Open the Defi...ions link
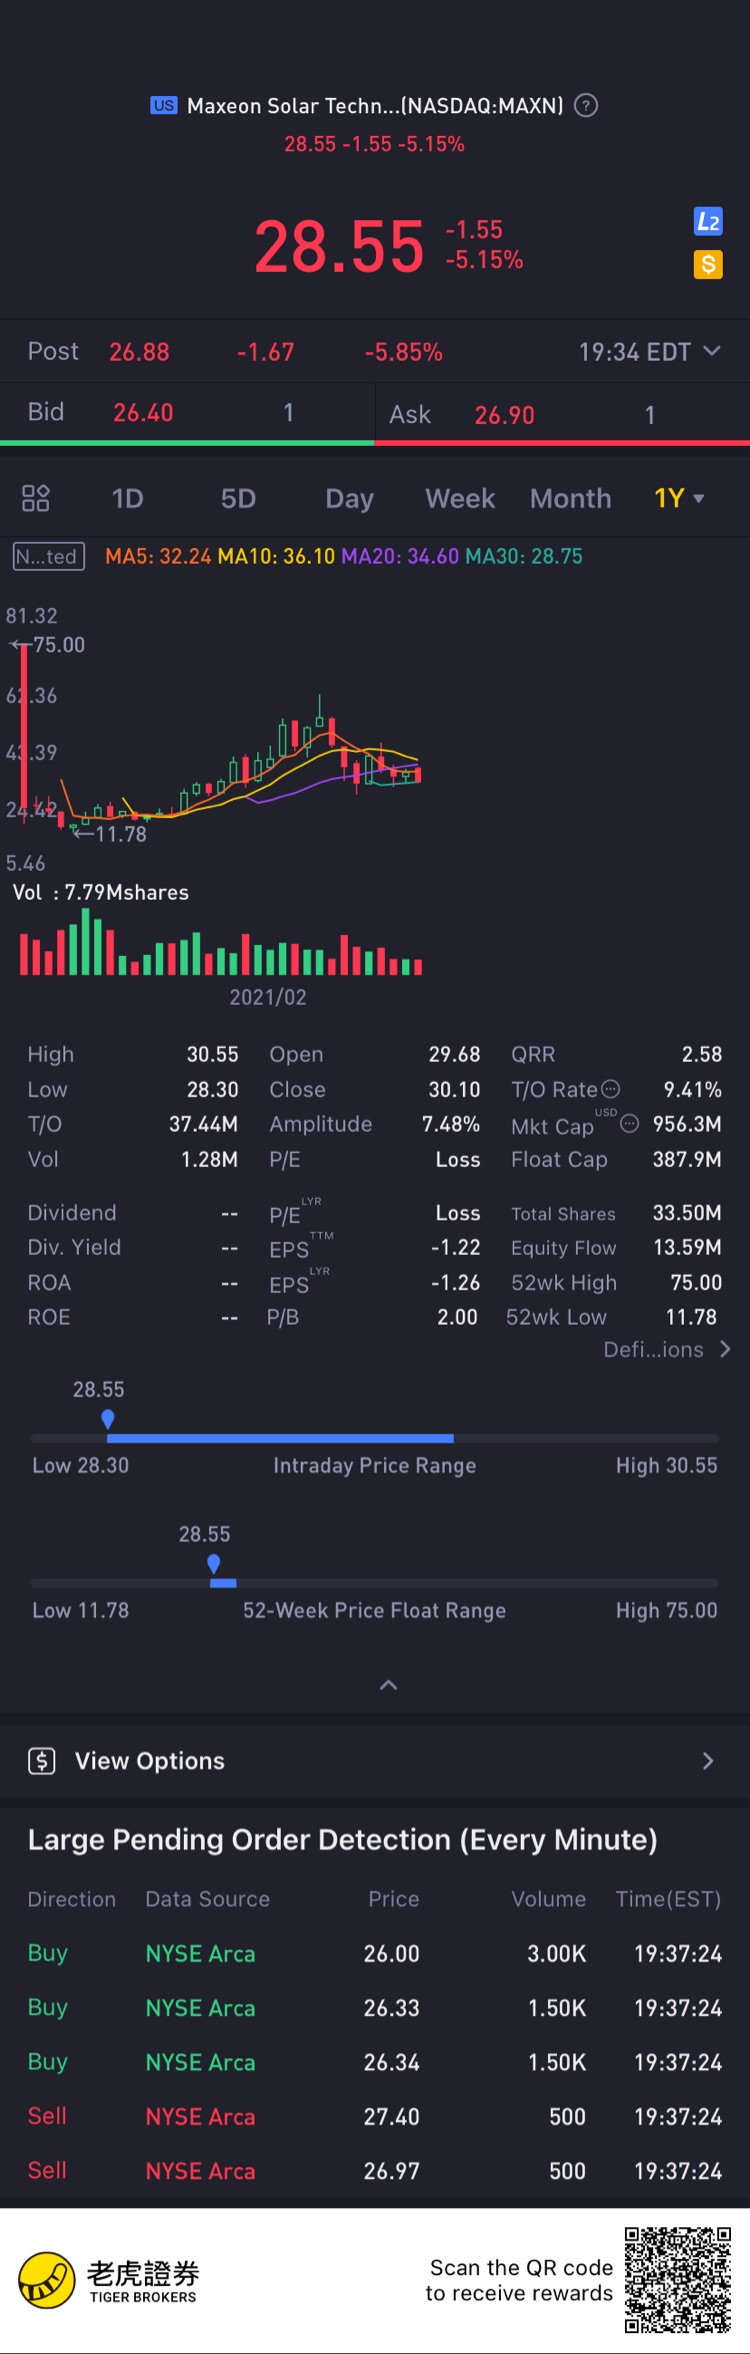Image resolution: width=750 pixels, height=2354 pixels. tap(666, 1350)
